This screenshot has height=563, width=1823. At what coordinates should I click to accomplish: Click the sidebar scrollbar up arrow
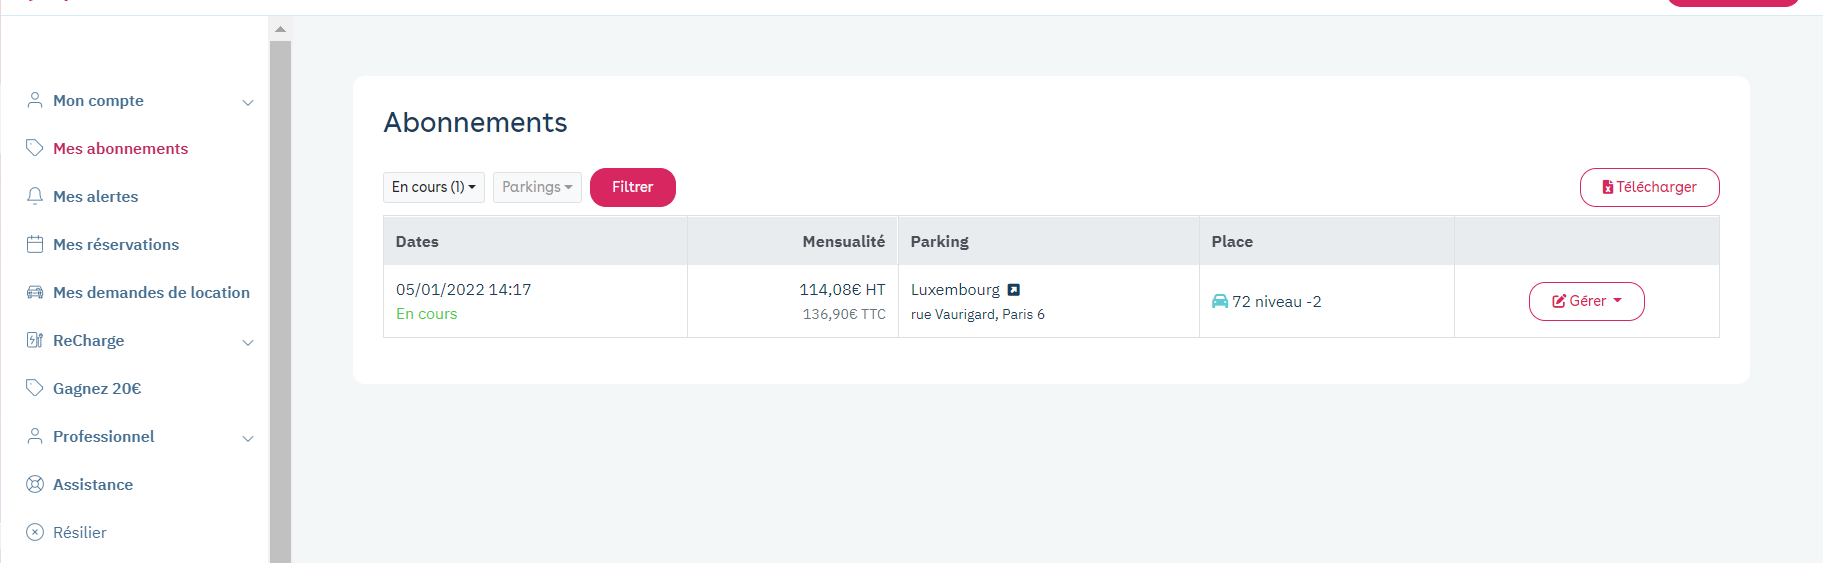point(281,29)
